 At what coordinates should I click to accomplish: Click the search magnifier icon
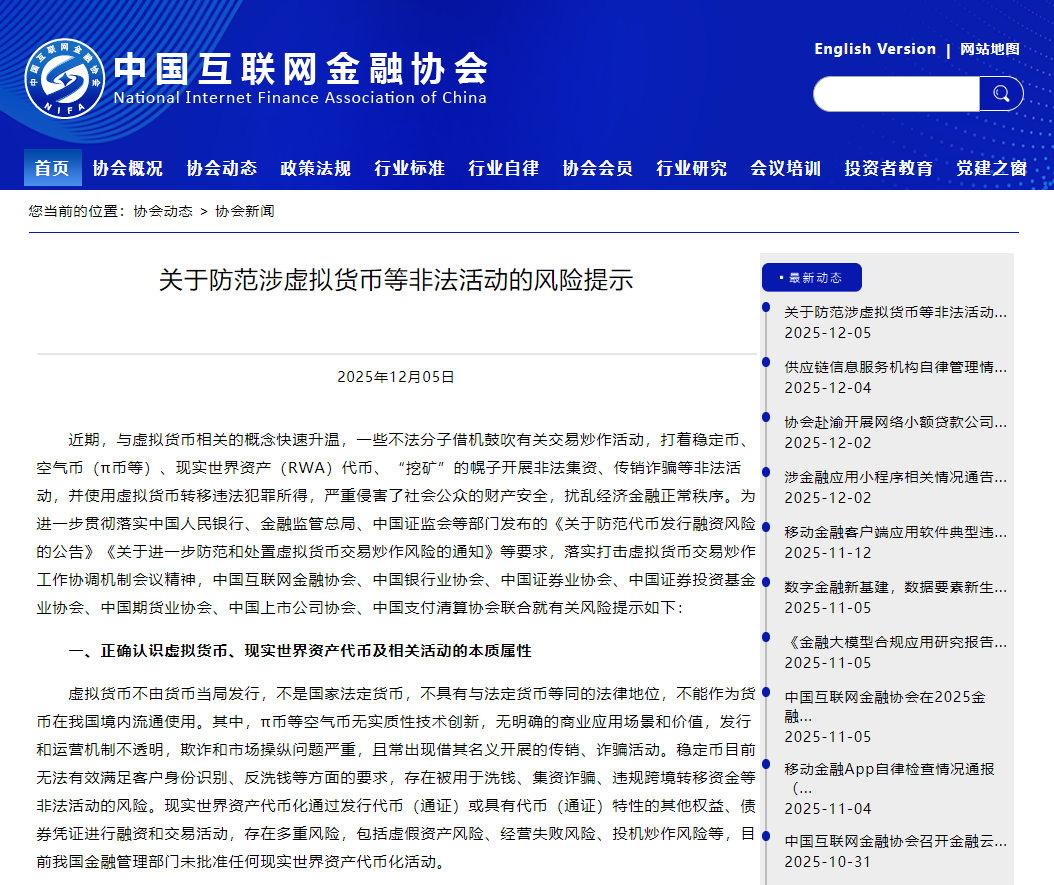coord(1000,93)
